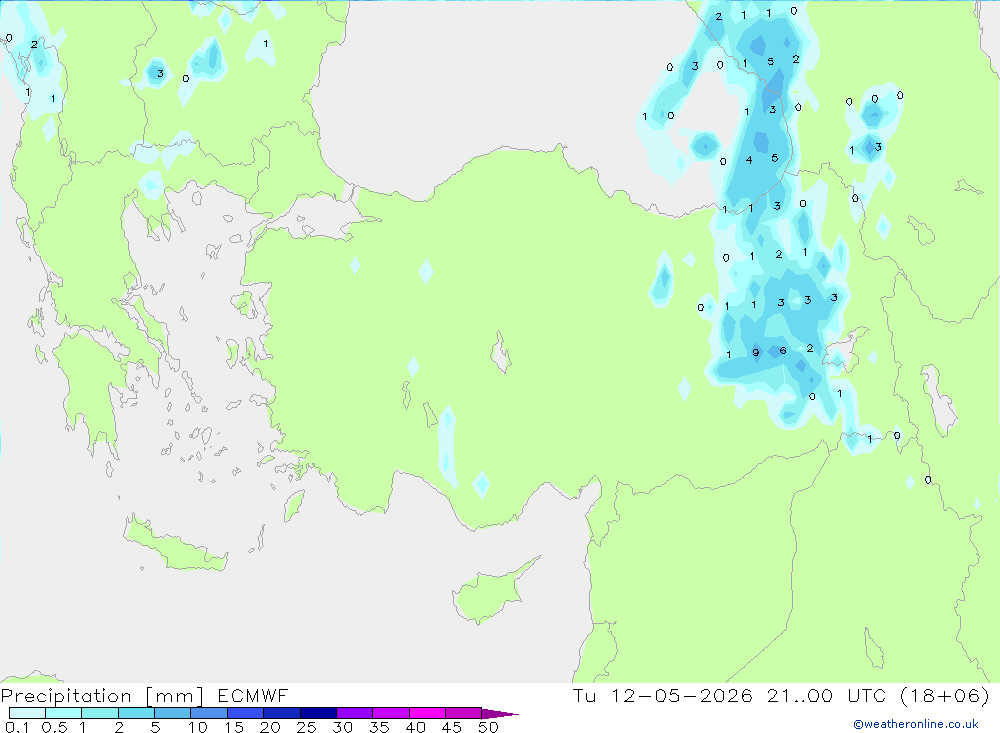Click the legend scale label "0.5"
This screenshot has width=1000, height=733.
click(x=54, y=727)
